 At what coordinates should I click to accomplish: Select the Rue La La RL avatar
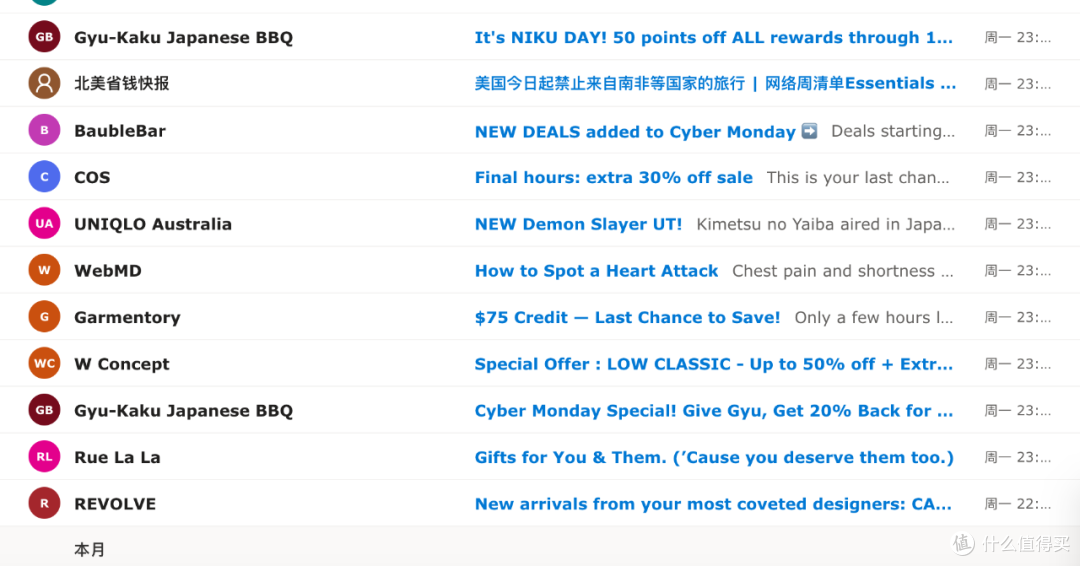(44, 457)
